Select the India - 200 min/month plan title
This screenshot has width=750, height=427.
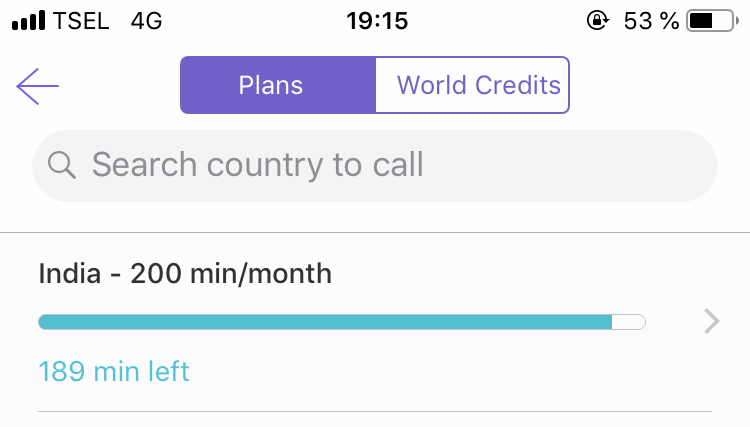pyautogui.click(x=185, y=273)
